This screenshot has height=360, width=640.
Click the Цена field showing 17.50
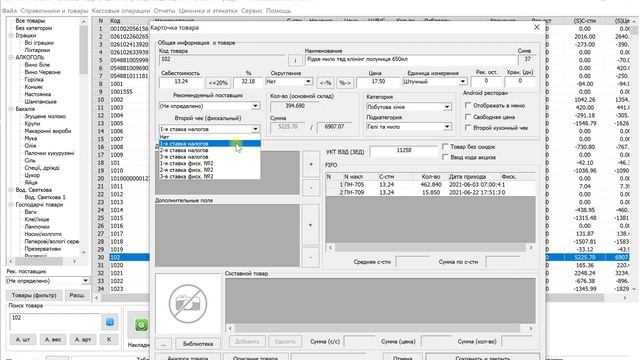coord(378,82)
